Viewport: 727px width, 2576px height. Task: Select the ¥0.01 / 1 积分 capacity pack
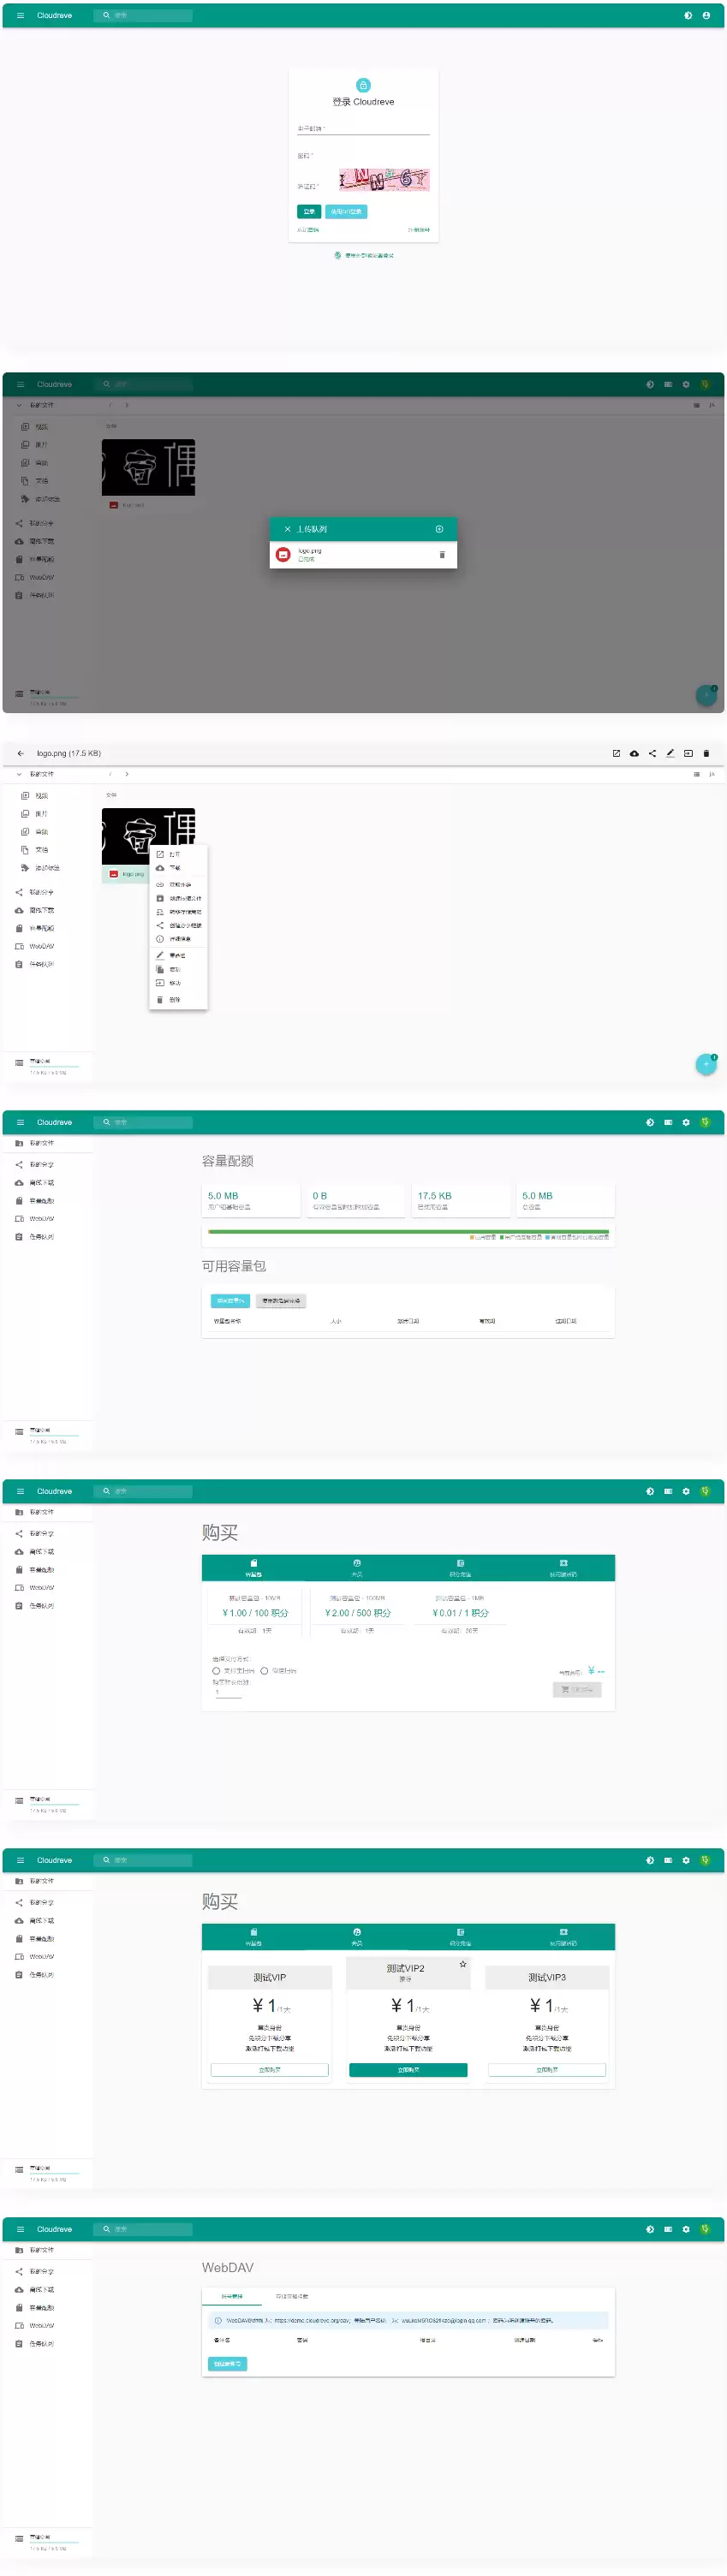460,1613
